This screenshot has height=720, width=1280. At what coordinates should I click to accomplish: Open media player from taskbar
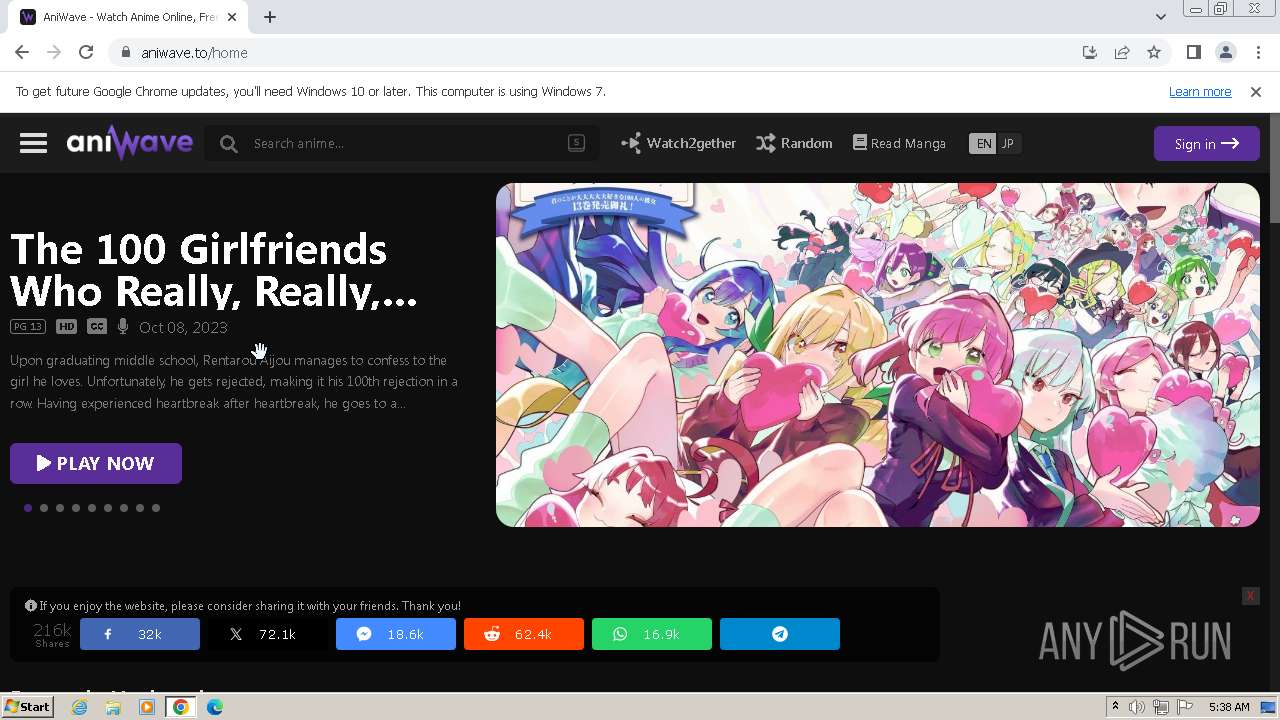pyautogui.click(x=147, y=707)
